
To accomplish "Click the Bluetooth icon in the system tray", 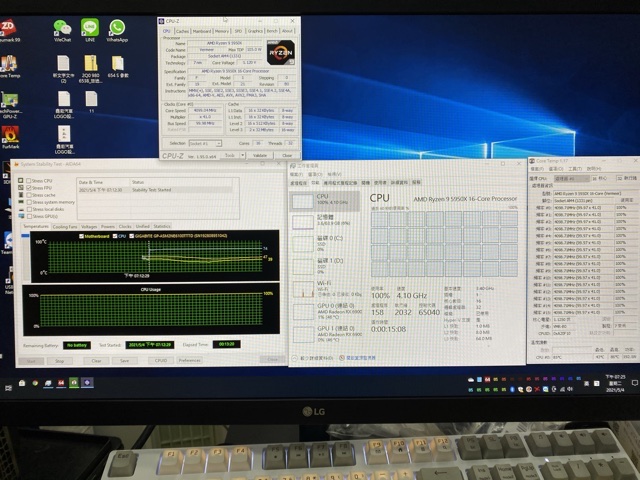I will (512, 389).
